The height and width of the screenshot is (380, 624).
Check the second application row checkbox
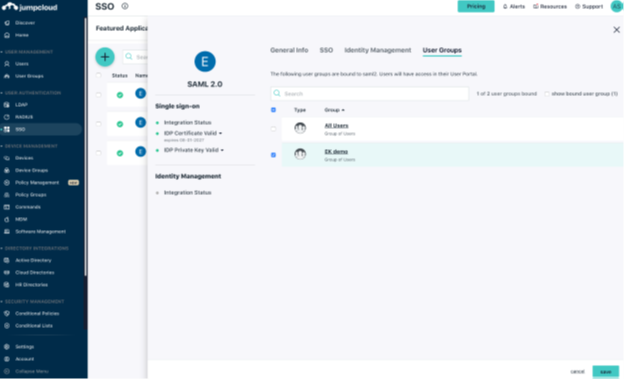(x=99, y=124)
